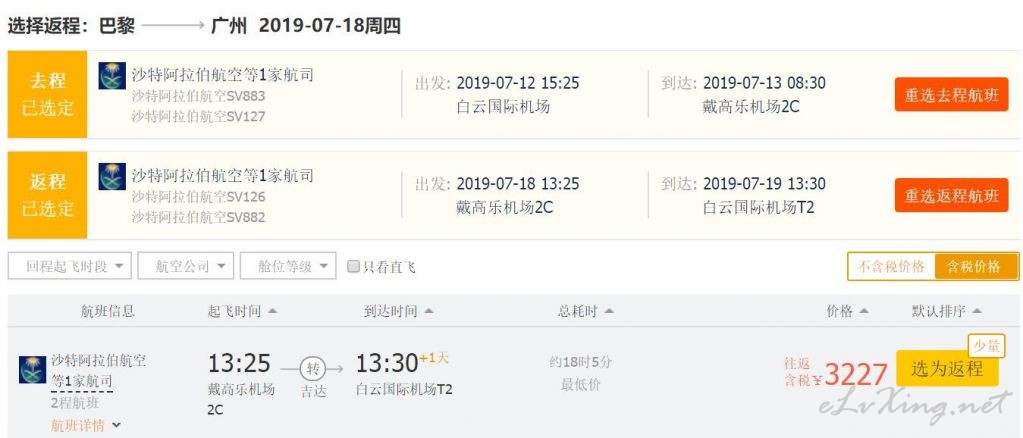Image resolution: width=1023 pixels, height=438 pixels.
Task: Click 重选返程航班 button
Action: 951,195
